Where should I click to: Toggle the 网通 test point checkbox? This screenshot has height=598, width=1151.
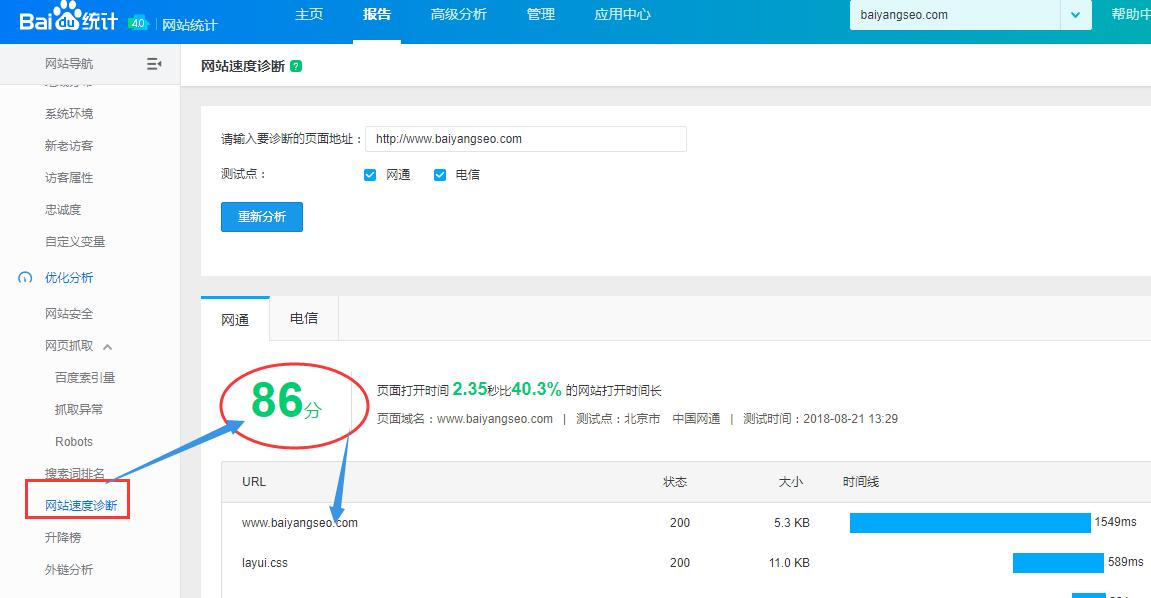tap(370, 175)
